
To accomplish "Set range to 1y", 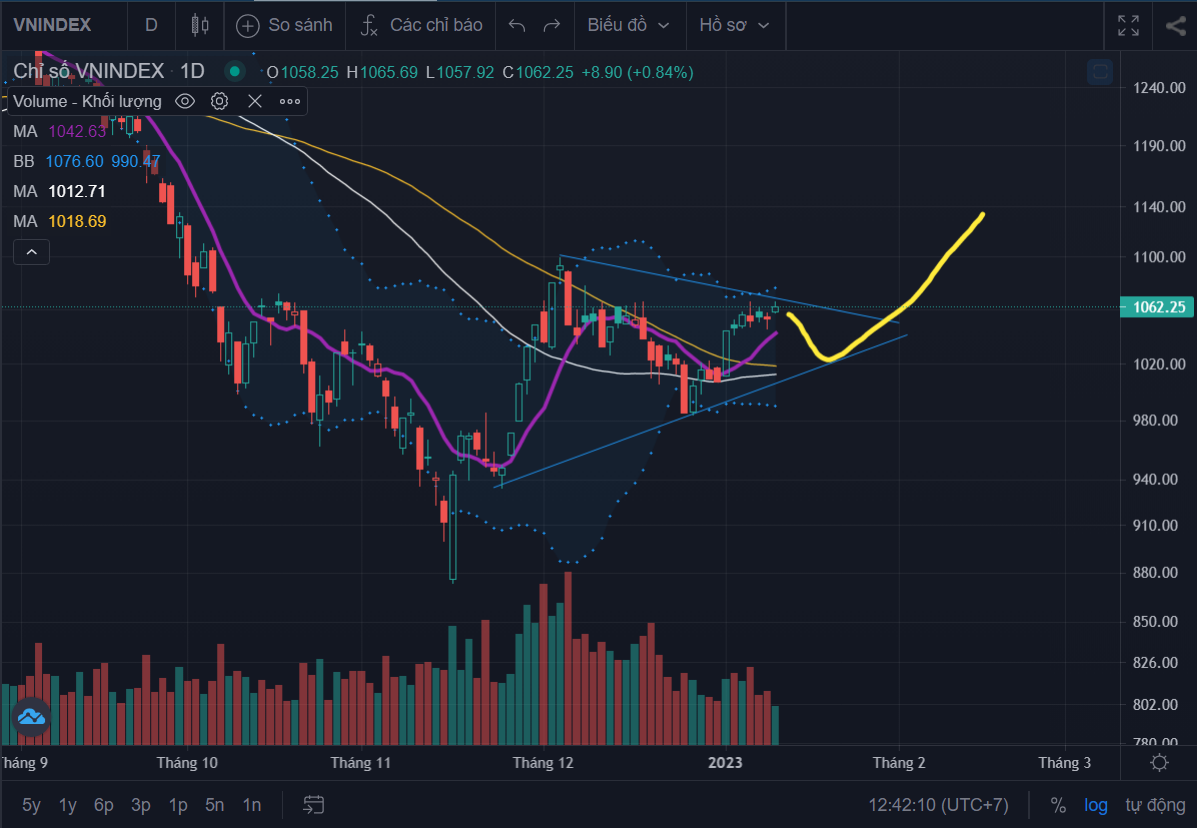I will point(68,805).
